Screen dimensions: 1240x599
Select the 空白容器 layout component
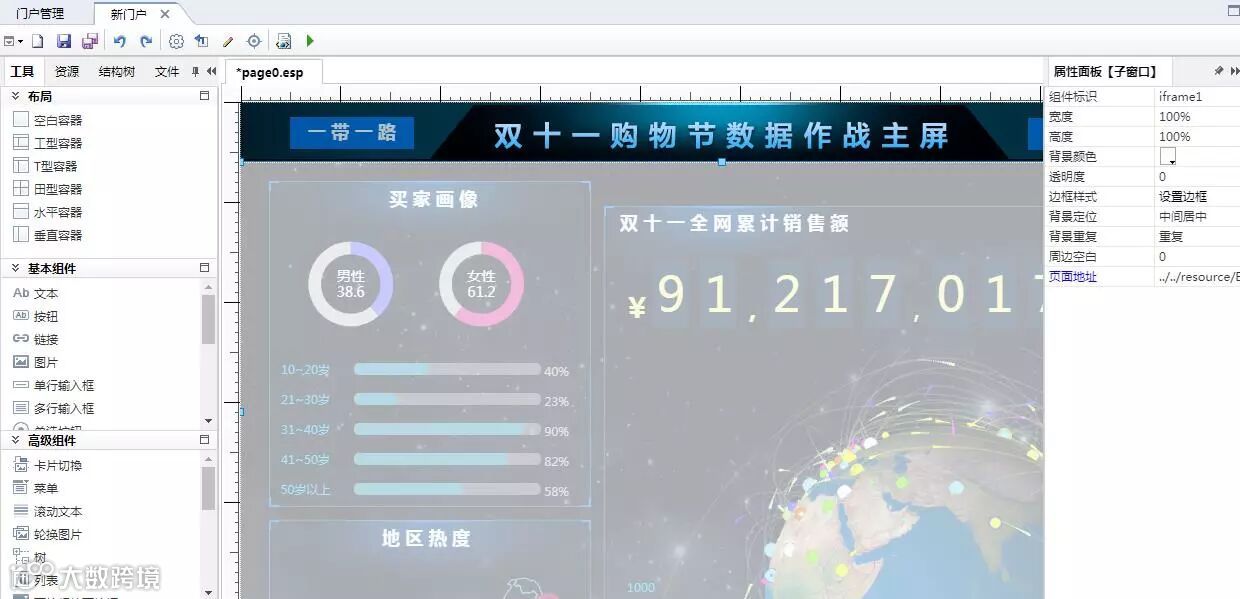[x=48, y=120]
